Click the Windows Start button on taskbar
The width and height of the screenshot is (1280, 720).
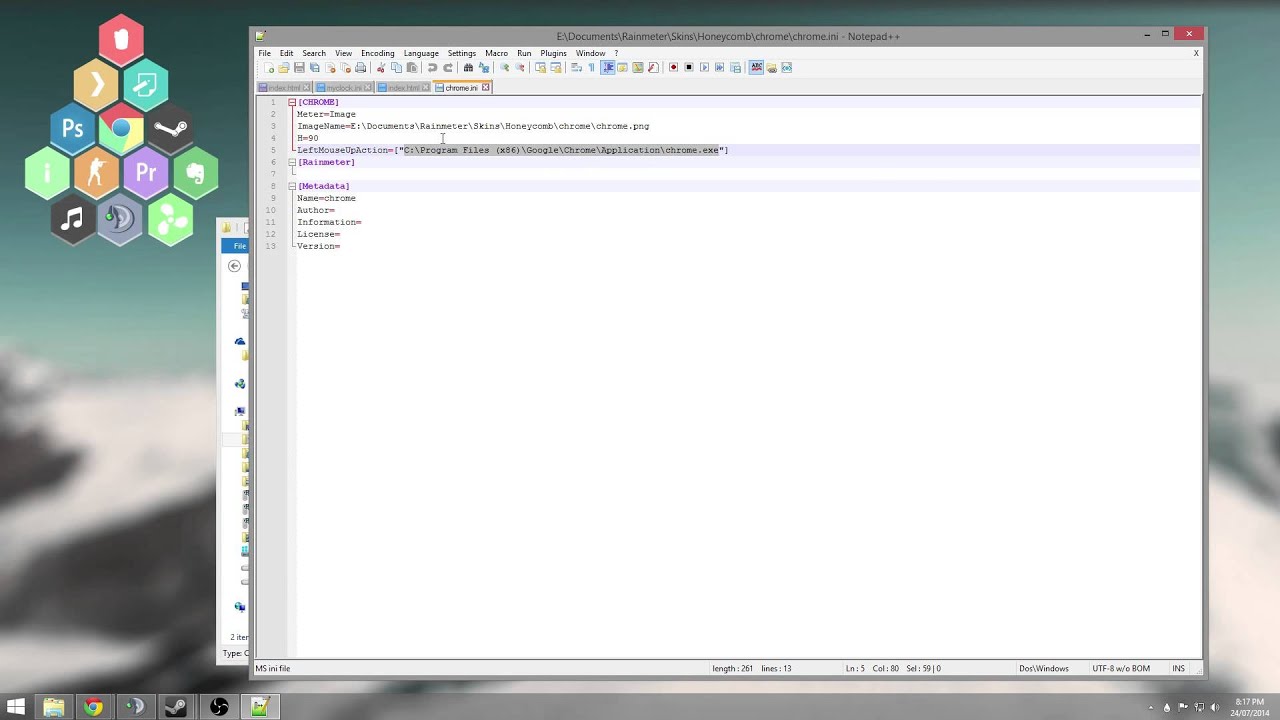click(16, 707)
